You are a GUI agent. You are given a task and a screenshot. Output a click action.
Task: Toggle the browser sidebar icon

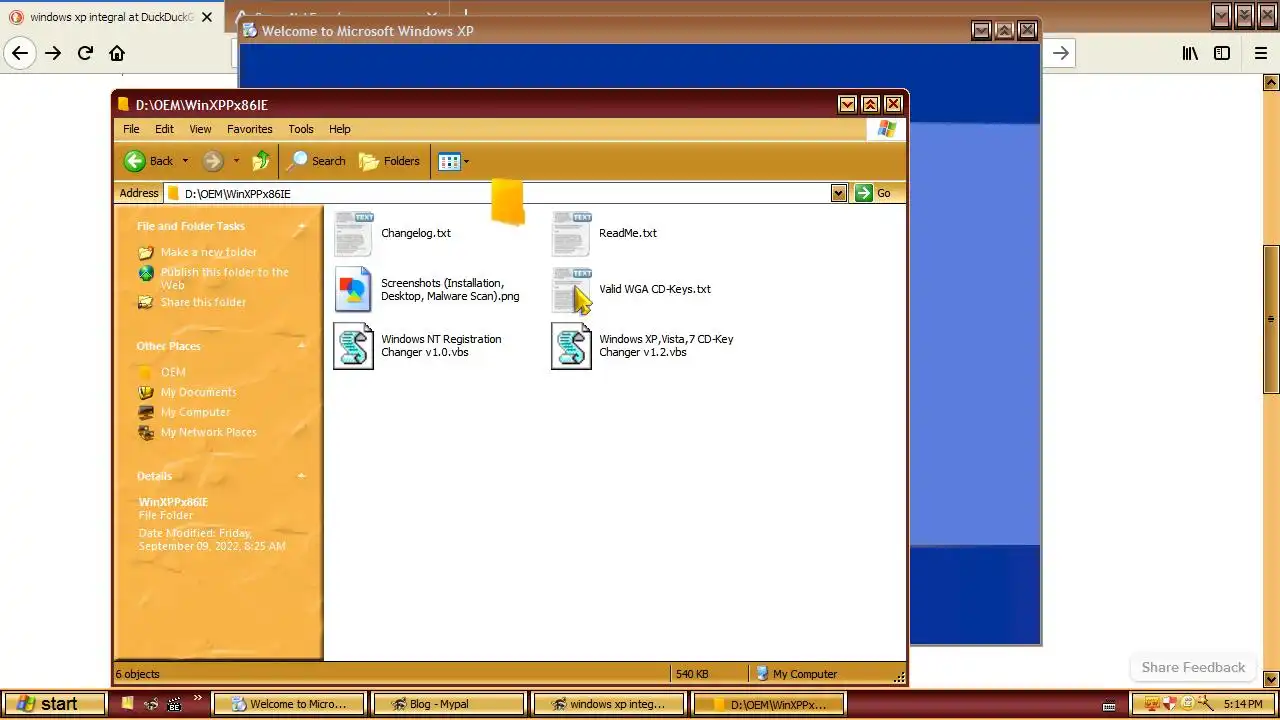1222,53
